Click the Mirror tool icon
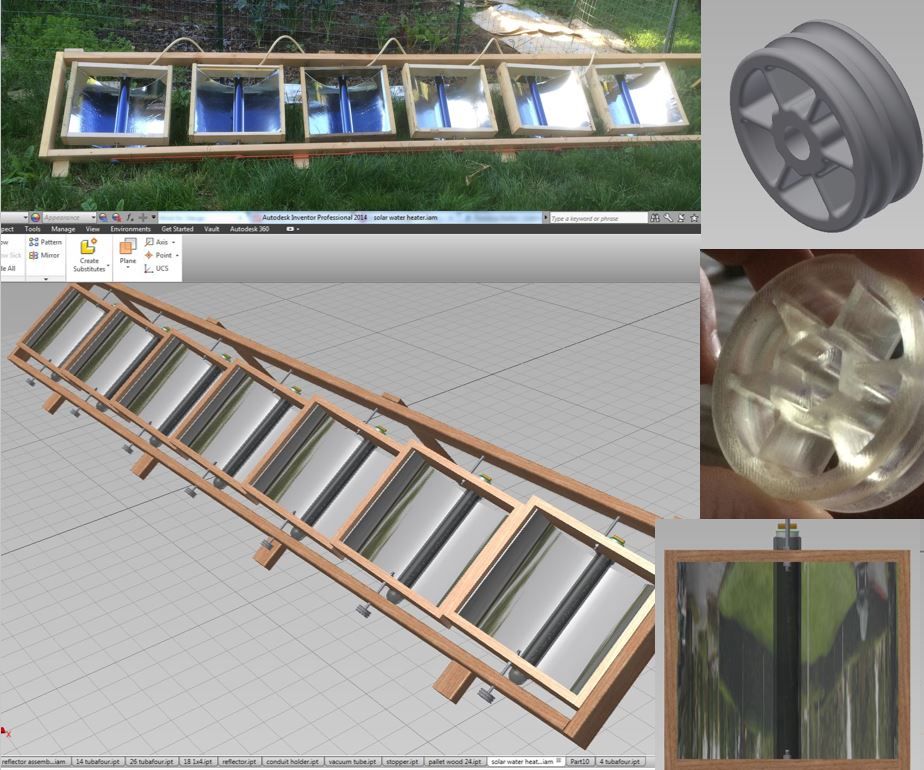 pyautogui.click(x=34, y=255)
